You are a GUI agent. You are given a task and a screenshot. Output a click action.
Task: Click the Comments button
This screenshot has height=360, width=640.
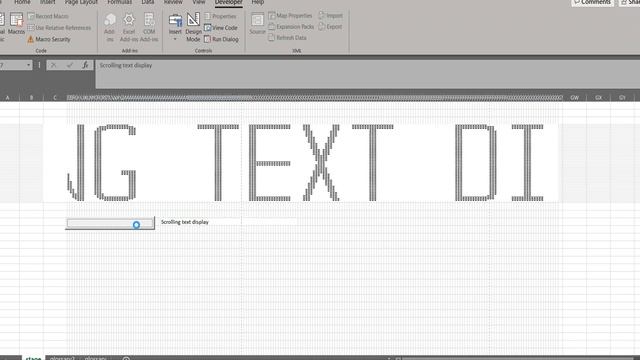pos(592,2)
